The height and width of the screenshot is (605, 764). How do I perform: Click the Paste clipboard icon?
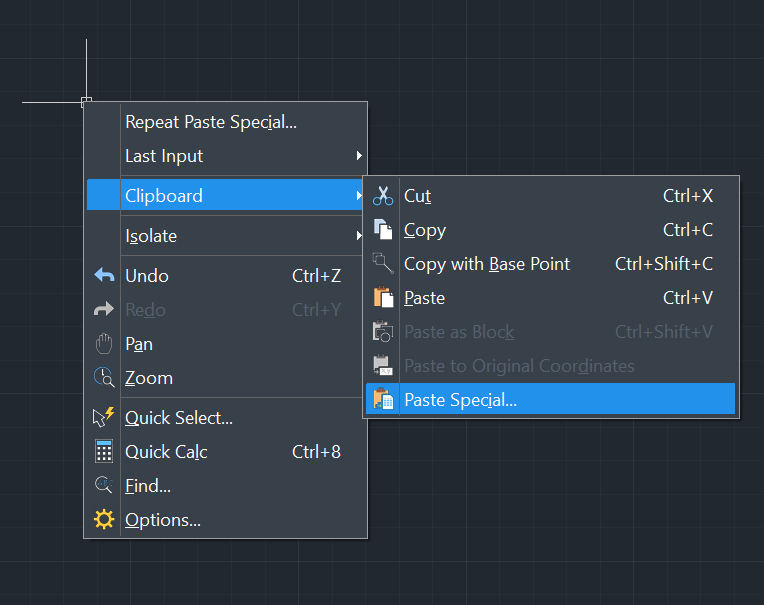coord(383,297)
